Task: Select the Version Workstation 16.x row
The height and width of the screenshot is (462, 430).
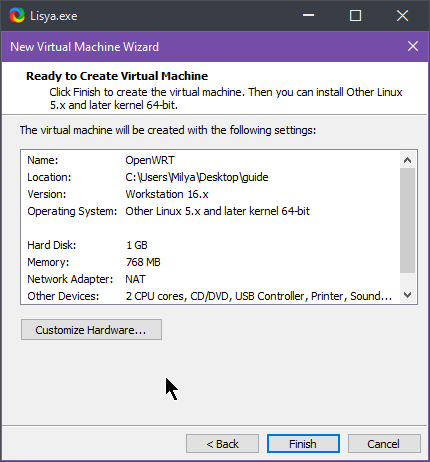Action: click(x=210, y=194)
